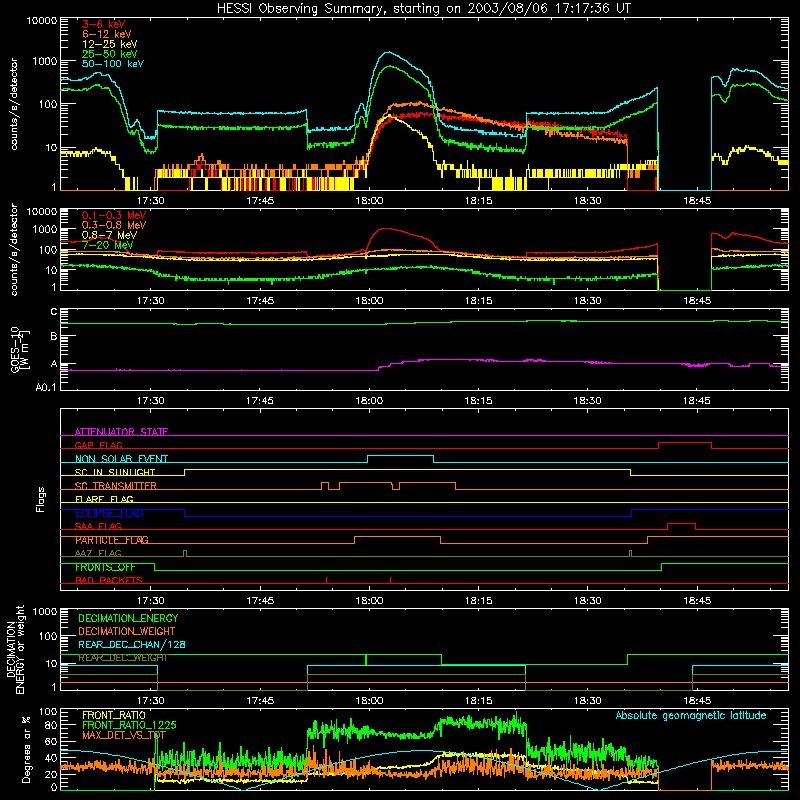Click the C class tick label in GOES panel
Screen dimensions: 800x800
coord(54,312)
